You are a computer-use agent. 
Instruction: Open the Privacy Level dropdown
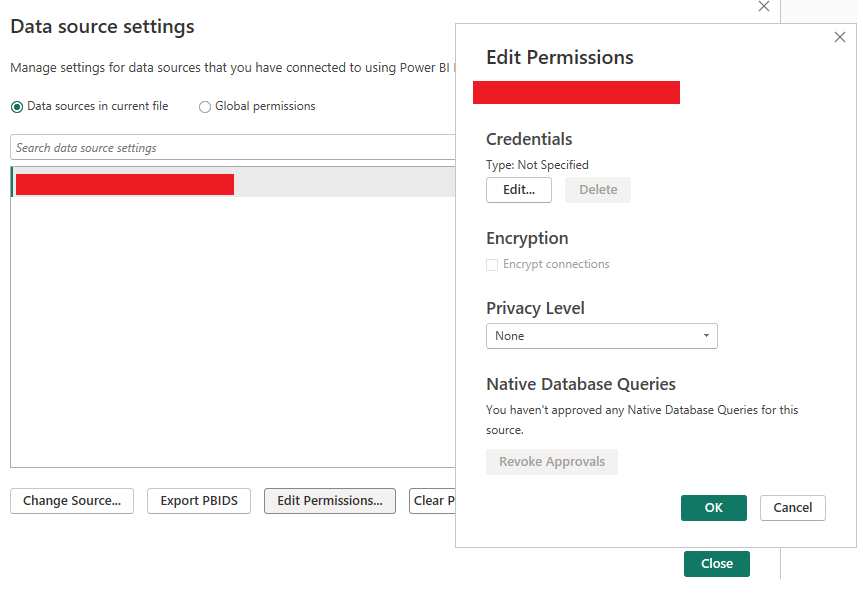pyautogui.click(x=602, y=336)
